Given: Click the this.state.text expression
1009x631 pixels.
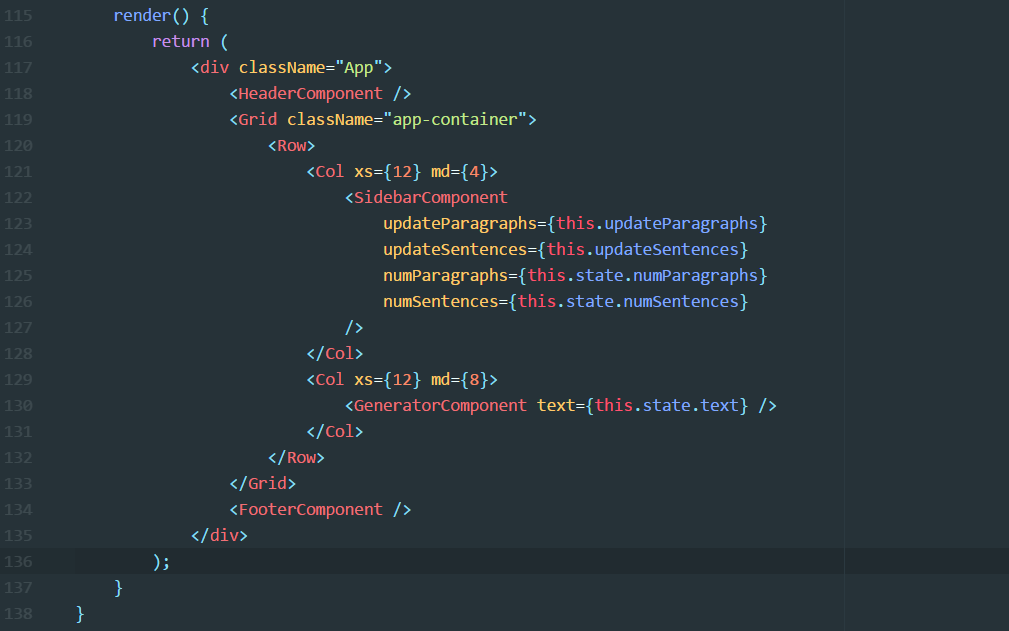Looking at the screenshot, I should coord(667,405).
